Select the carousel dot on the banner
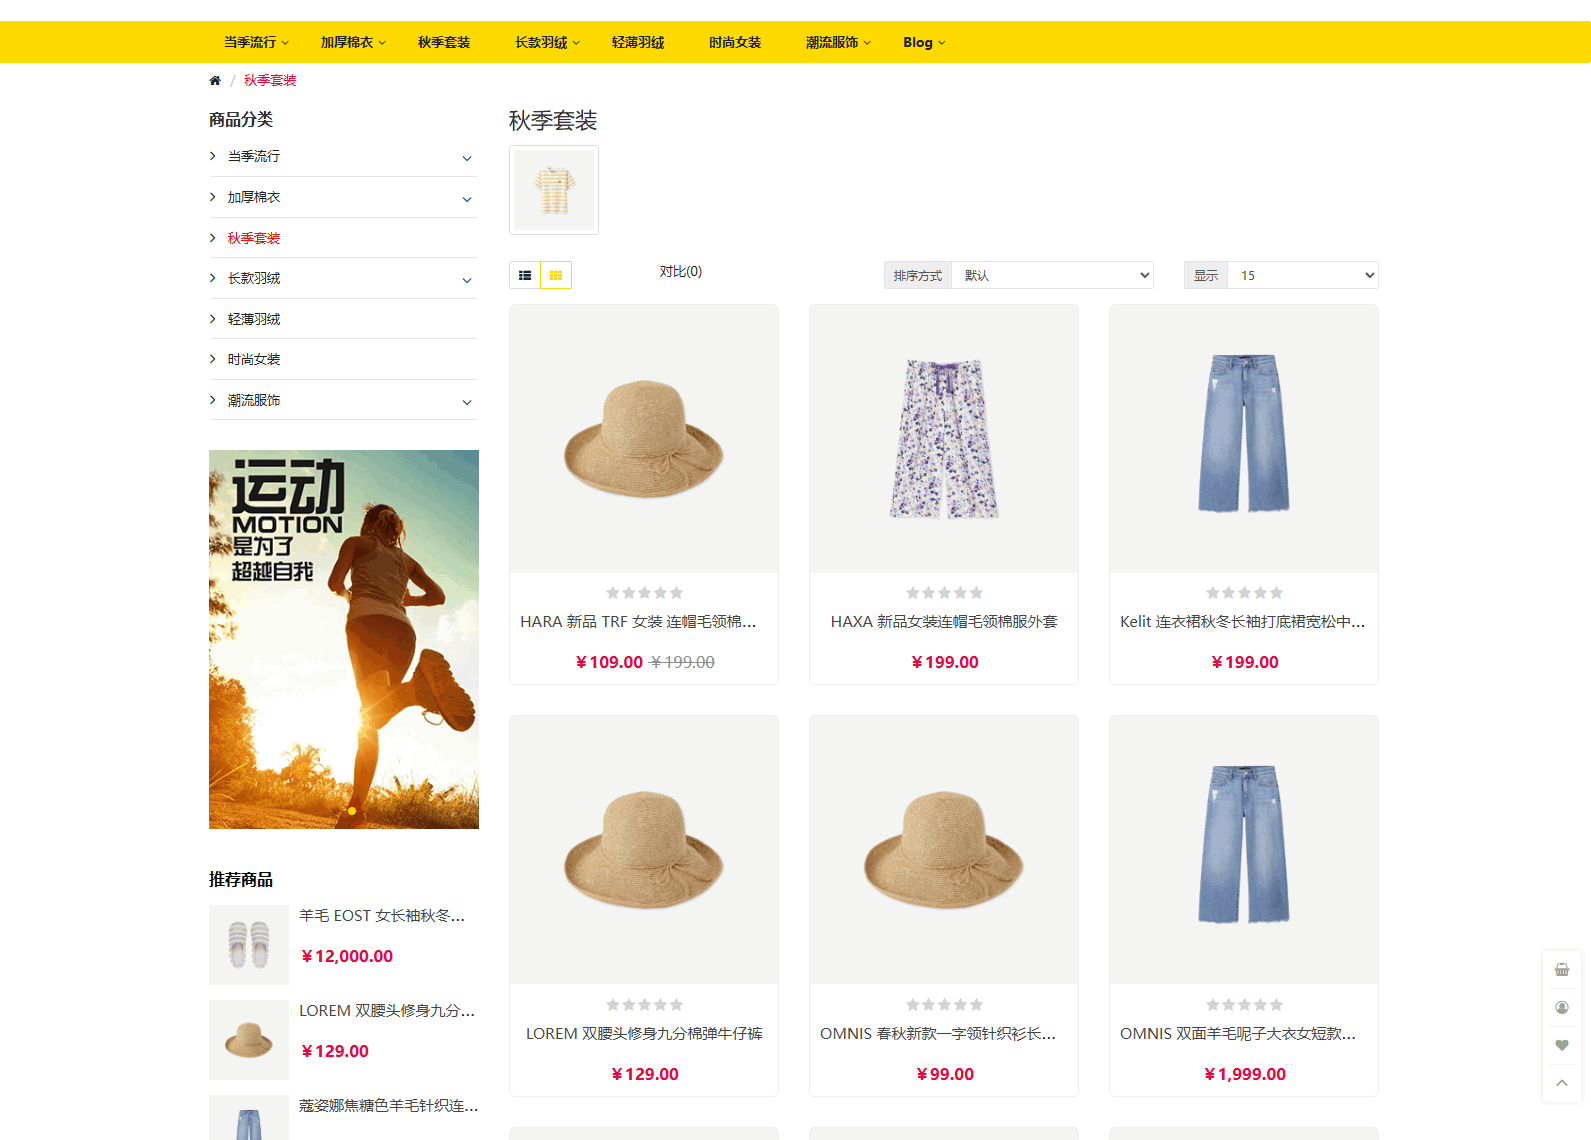Screen dimensions: 1591x1140 pyautogui.click(x=351, y=811)
